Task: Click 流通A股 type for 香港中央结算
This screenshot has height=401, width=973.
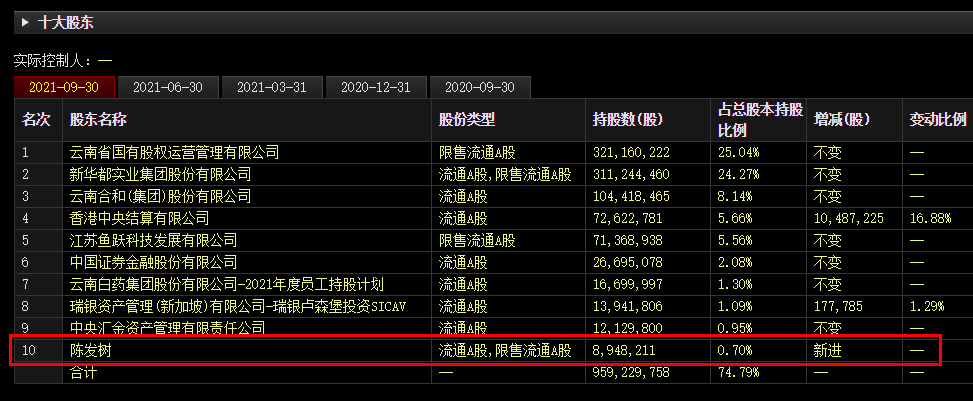Action: pos(463,219)
